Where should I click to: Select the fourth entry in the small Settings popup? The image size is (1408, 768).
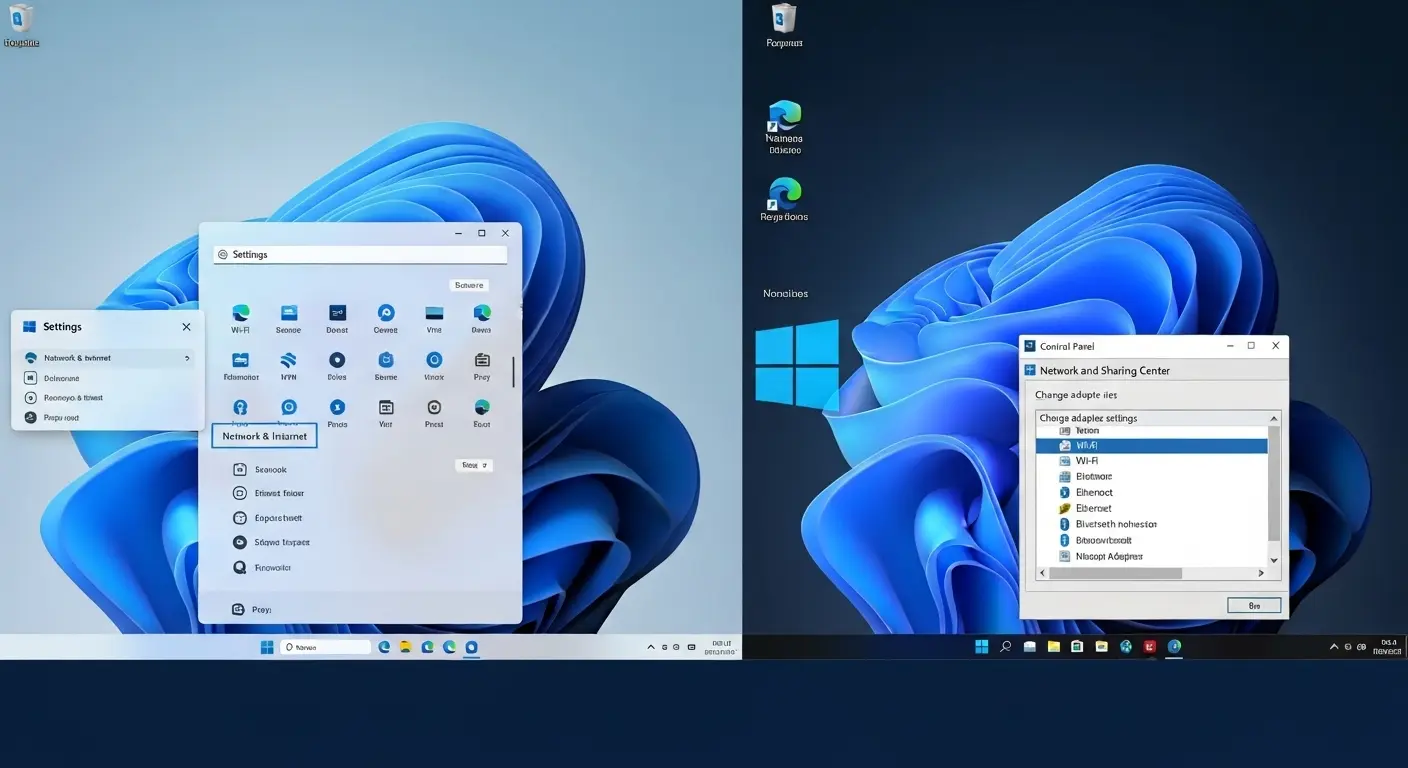point(108,417)
